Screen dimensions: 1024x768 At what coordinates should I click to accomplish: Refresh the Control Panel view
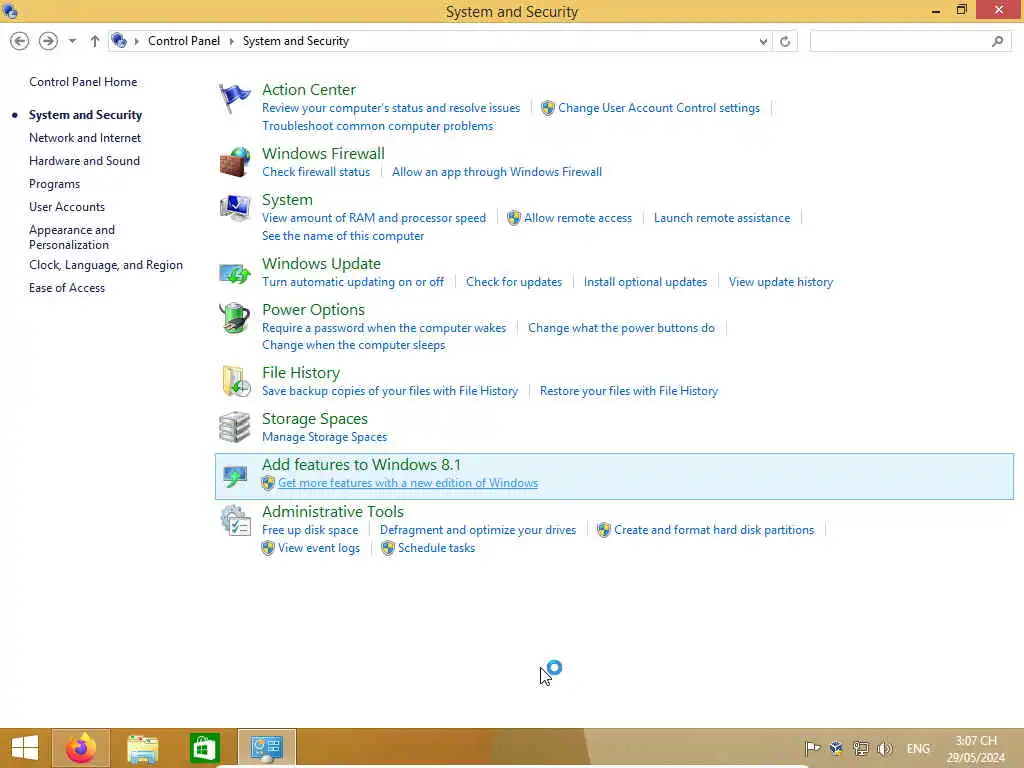[x=785, y=41]
